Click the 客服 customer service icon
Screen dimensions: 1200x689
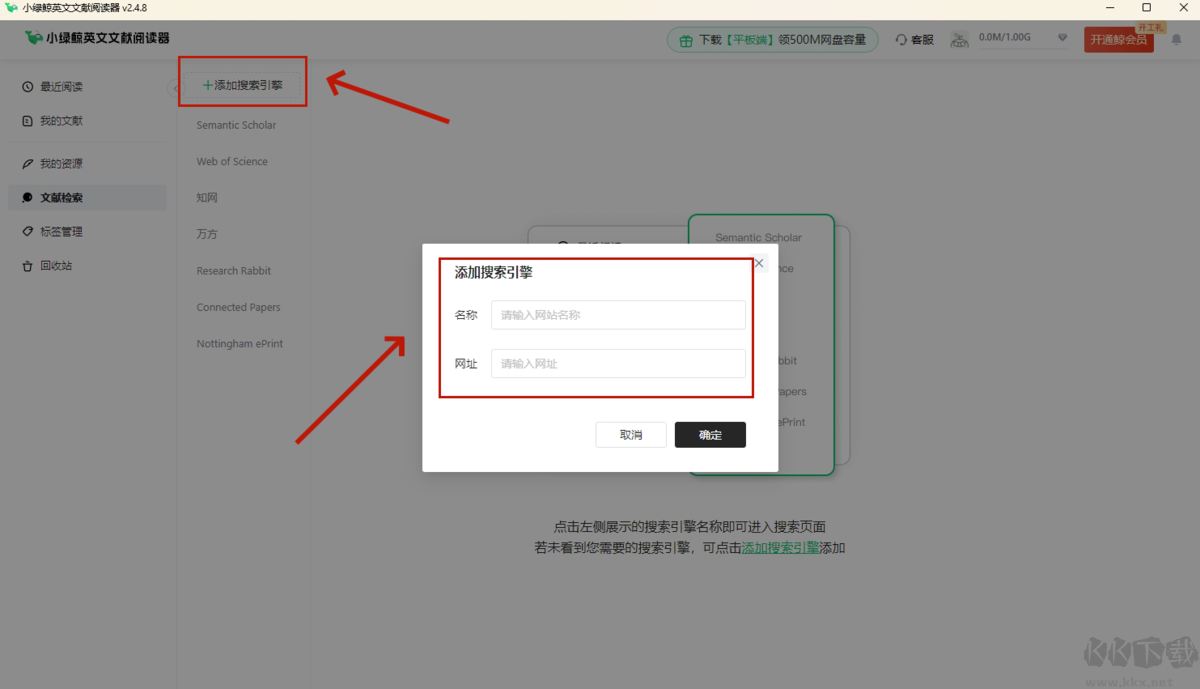[x=903, y=39]
